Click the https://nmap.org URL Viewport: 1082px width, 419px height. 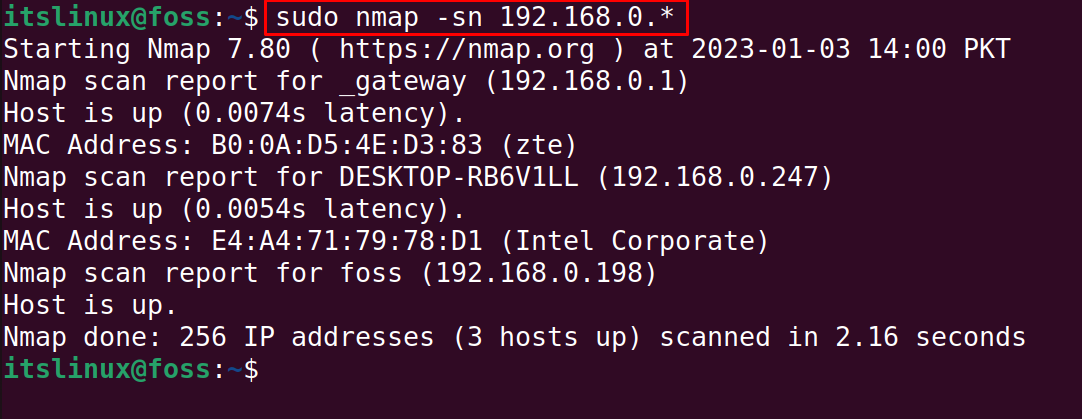466,50
